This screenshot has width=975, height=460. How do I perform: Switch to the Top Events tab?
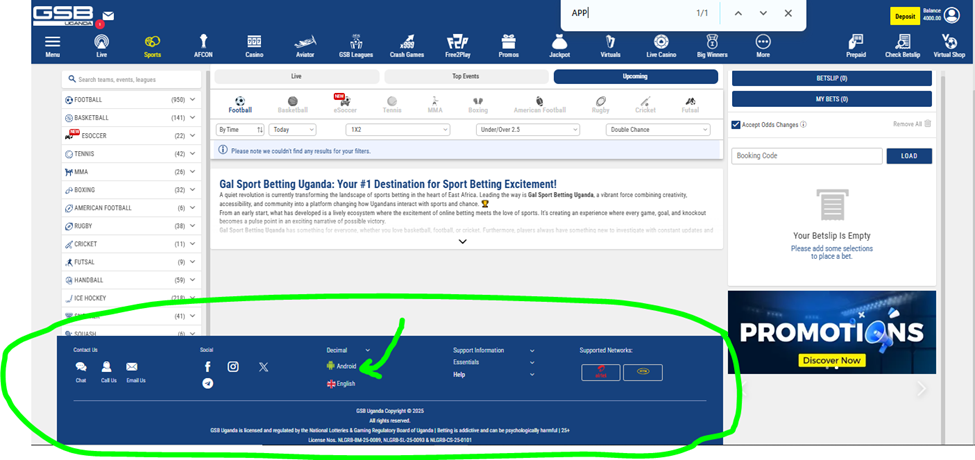465,76
